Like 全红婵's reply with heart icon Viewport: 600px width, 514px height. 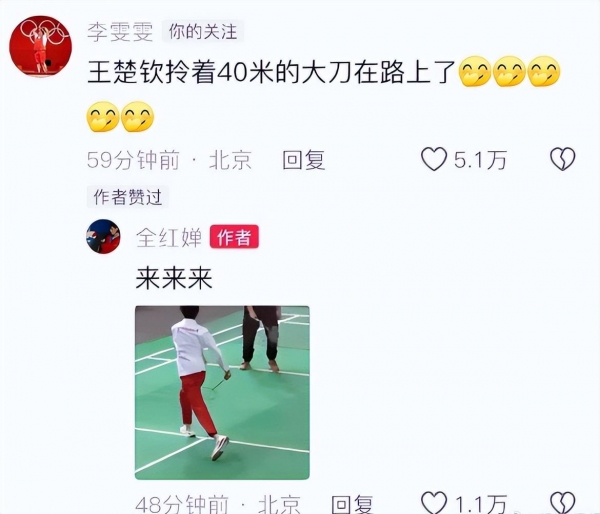(x=434, y=503)
